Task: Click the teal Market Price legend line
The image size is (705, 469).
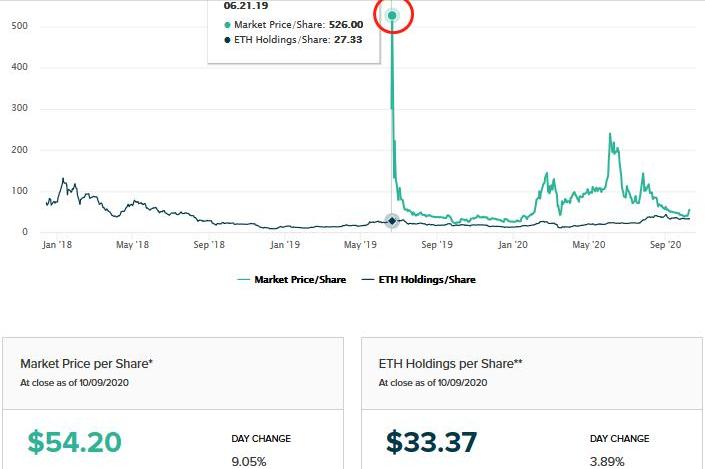Action: point(243,280)
